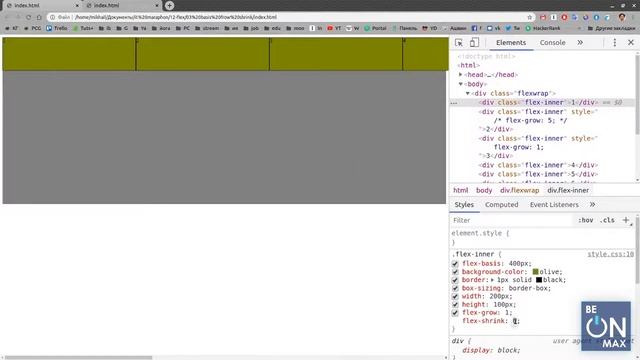The image size is (640, 360).
Task: Uncheck the background-color declaration
Action: tap(455, 272)
